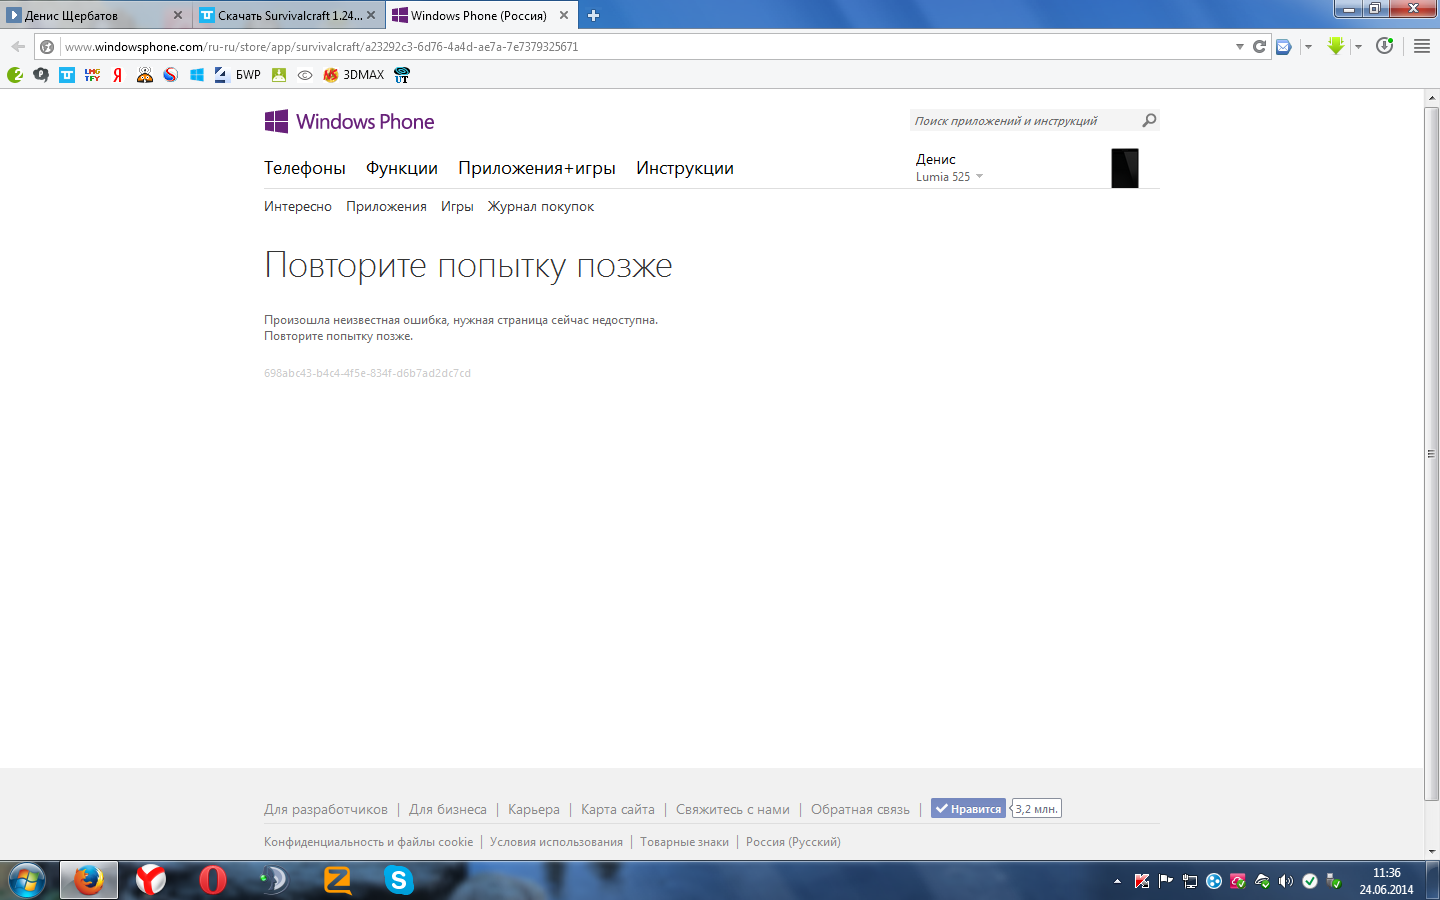Open the eye-shaped copyright bookmark icon
This screenshot has height=900, width=1440.
(x=305, y=75)
